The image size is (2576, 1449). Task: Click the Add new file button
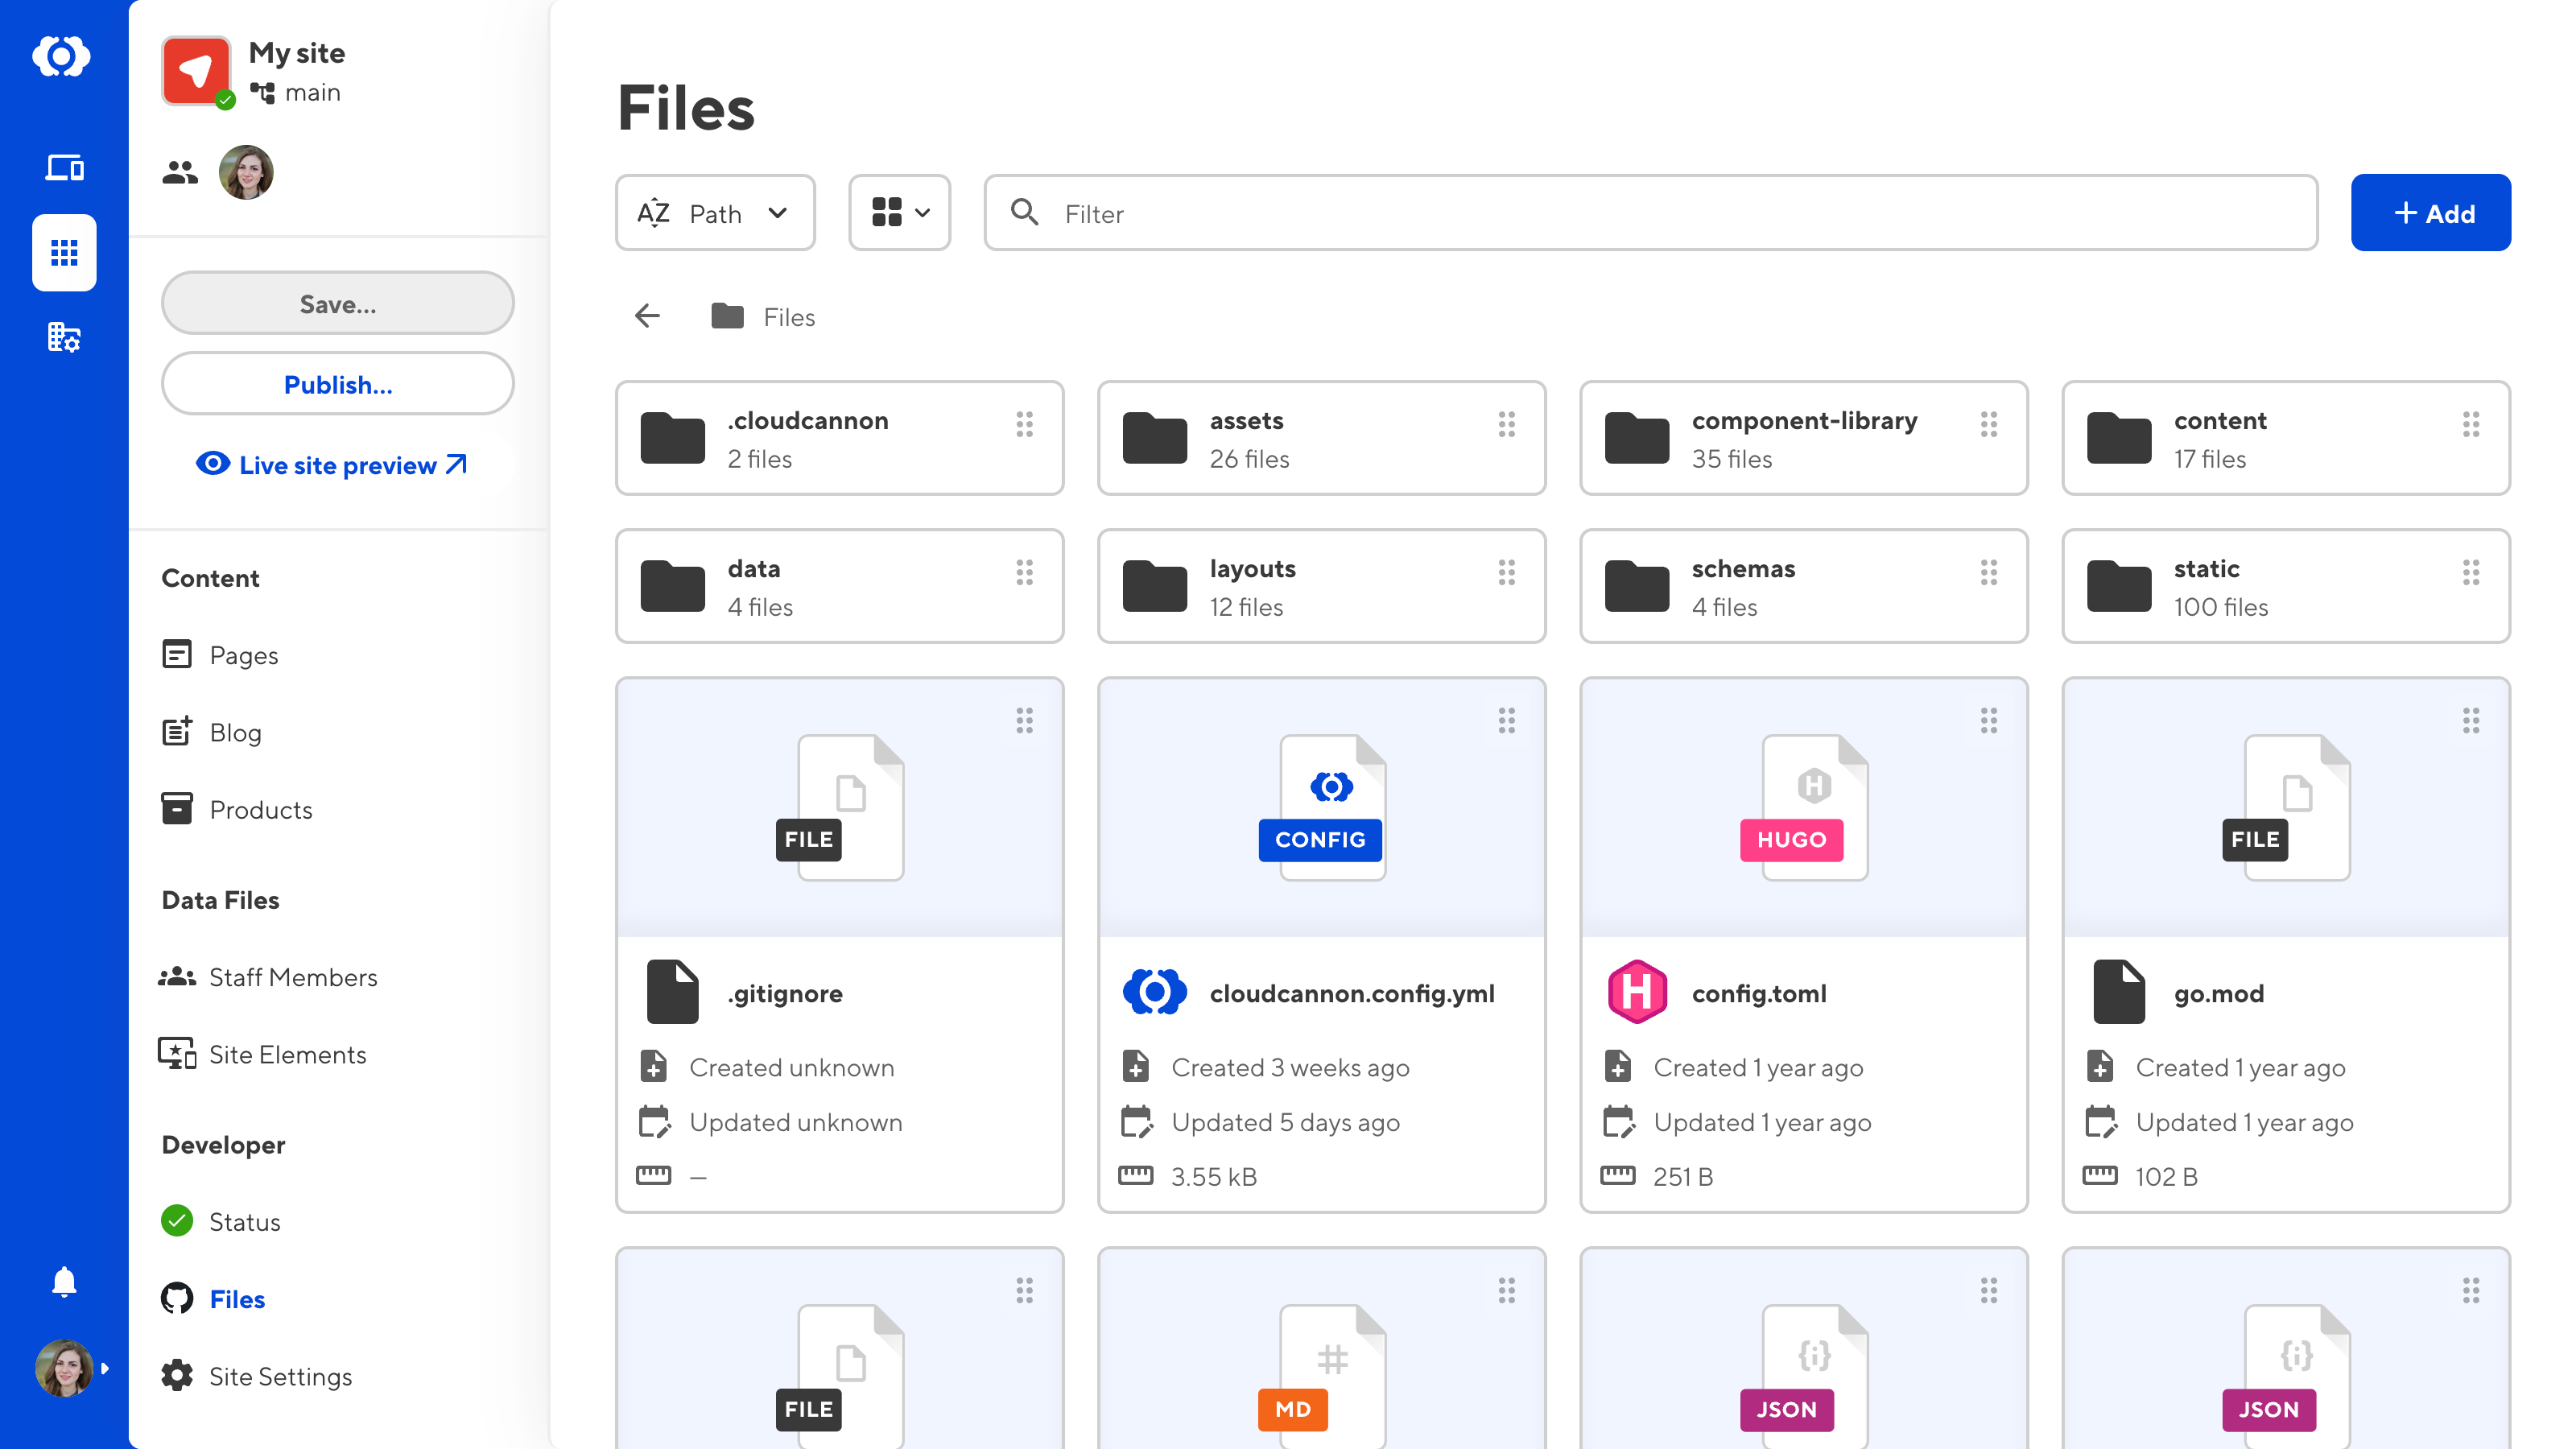coord(2431,213)
